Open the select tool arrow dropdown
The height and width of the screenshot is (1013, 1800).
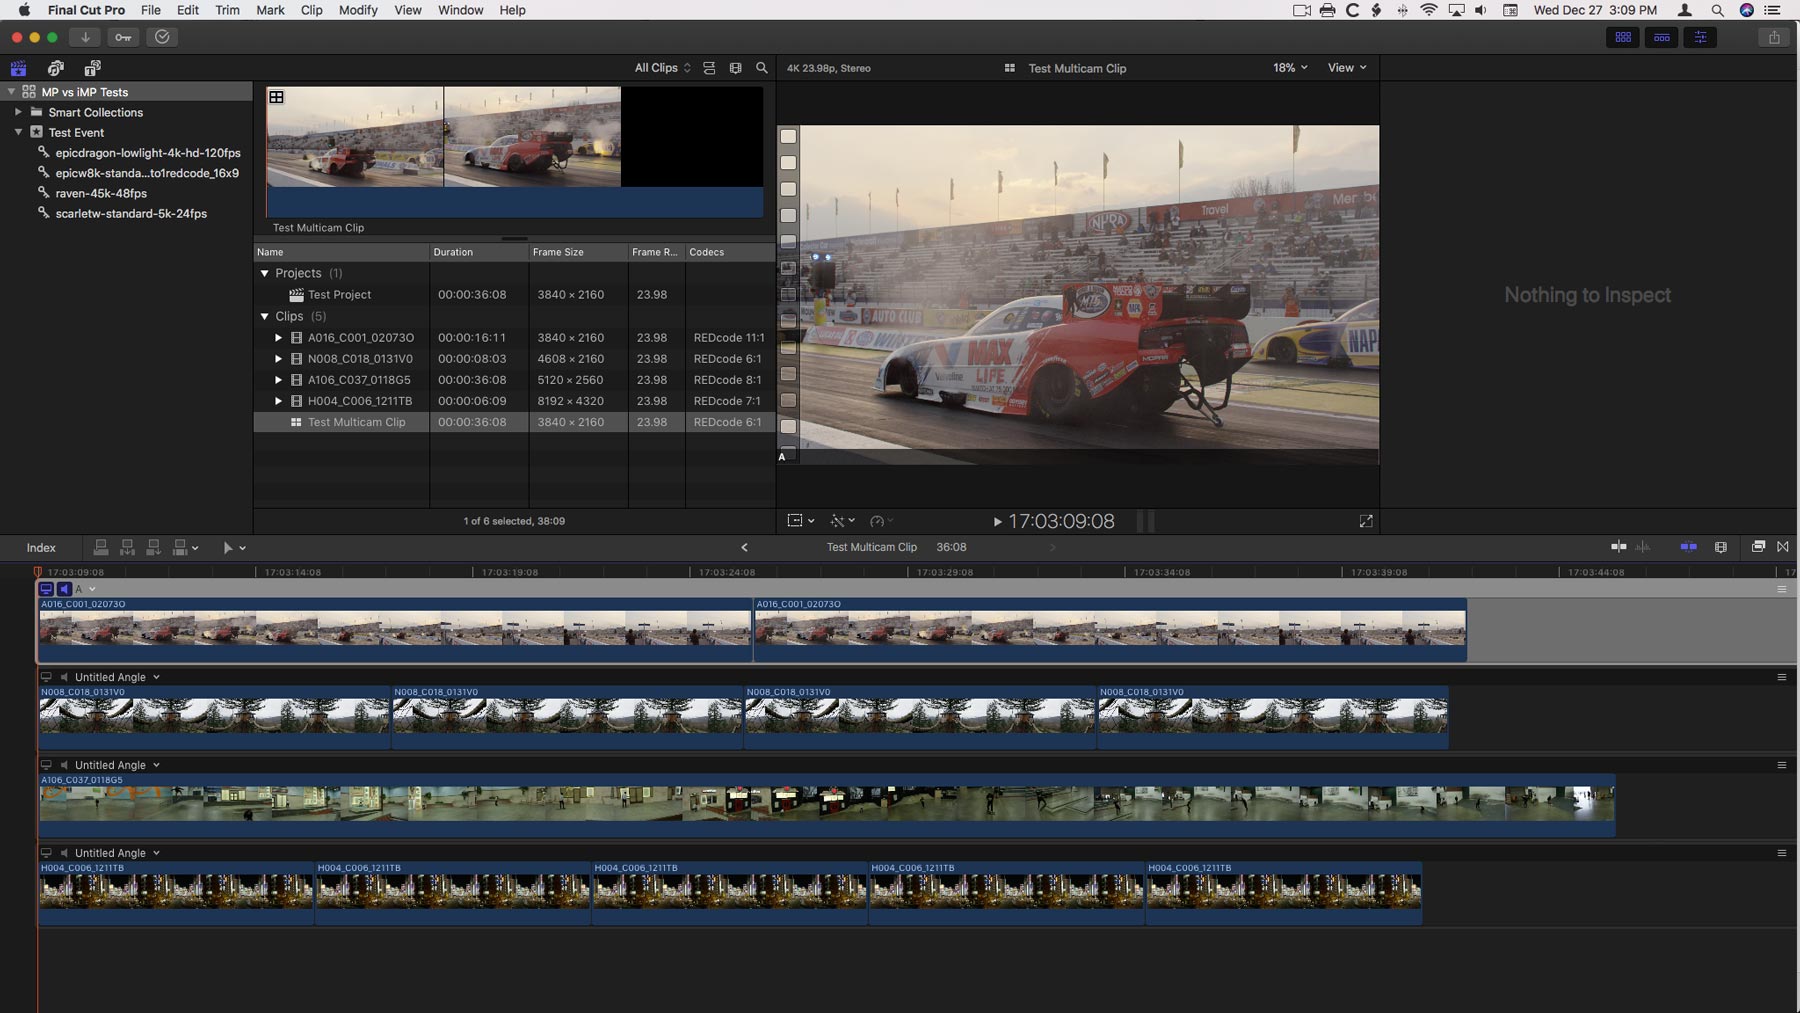pyautogui.click(x=234, y=547)
